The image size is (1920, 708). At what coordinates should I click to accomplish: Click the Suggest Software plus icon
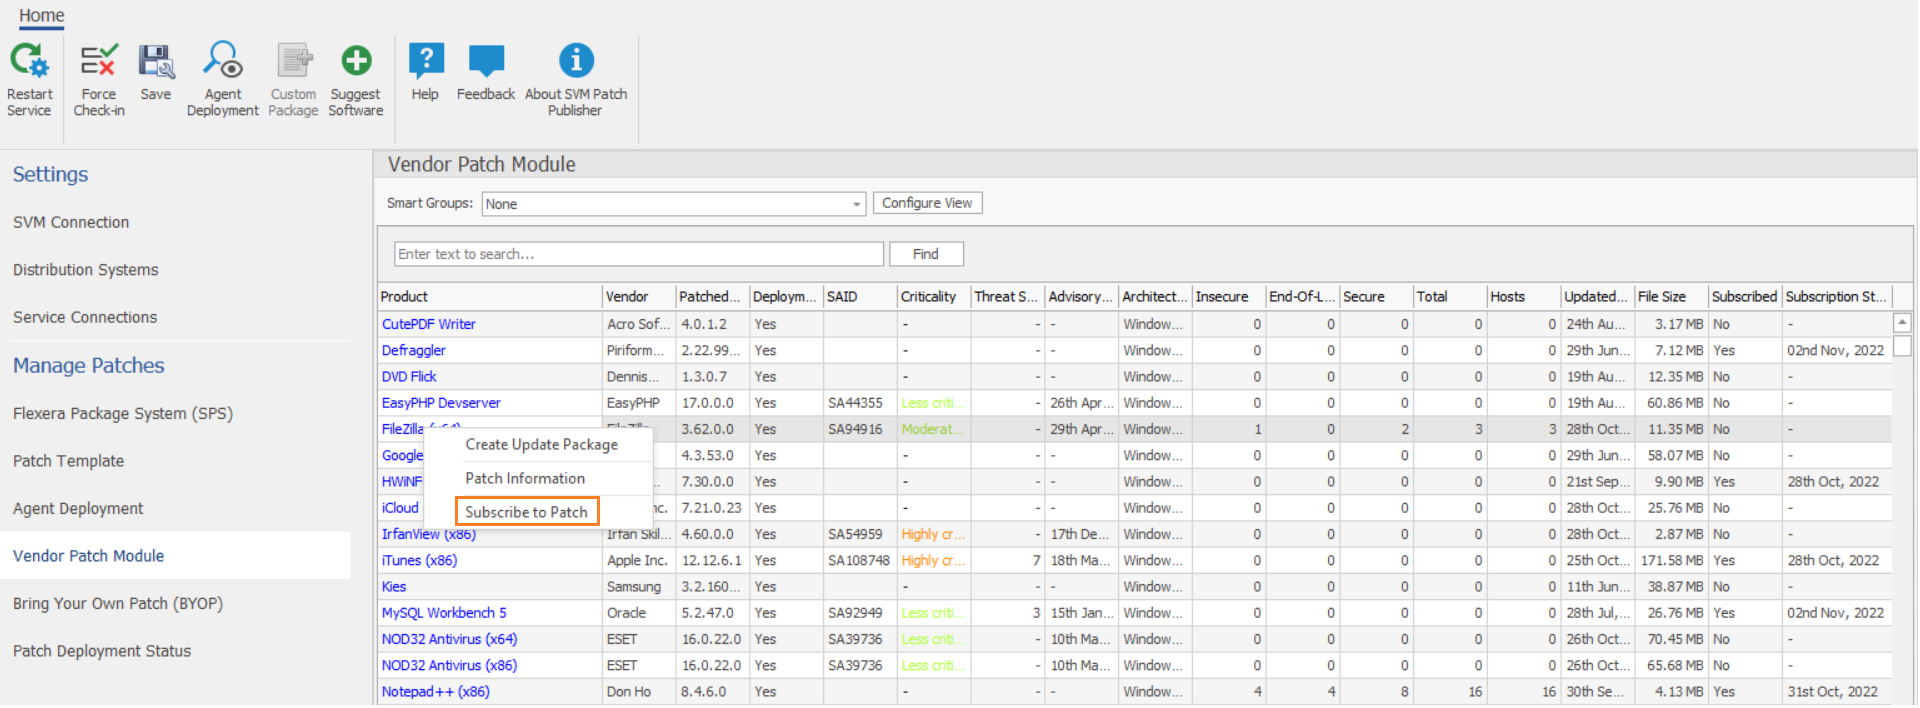point(356,62)
